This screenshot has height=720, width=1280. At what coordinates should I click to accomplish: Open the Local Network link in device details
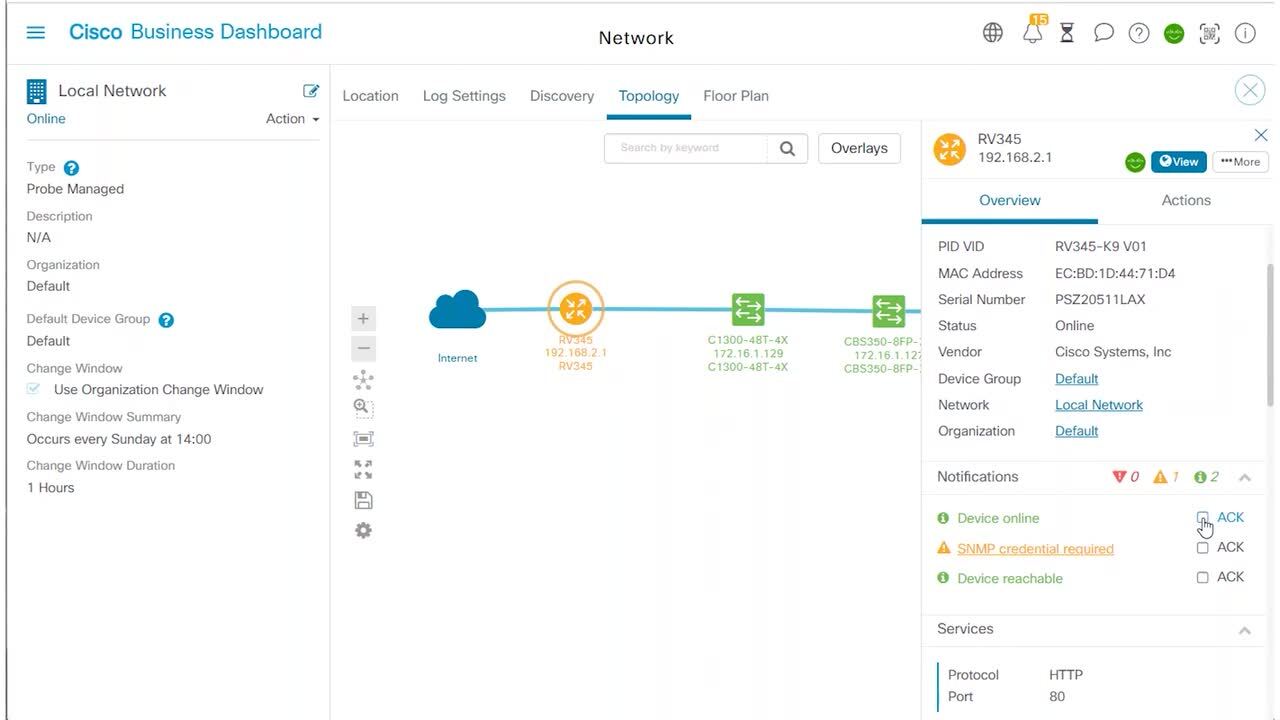pos(1098,404)
